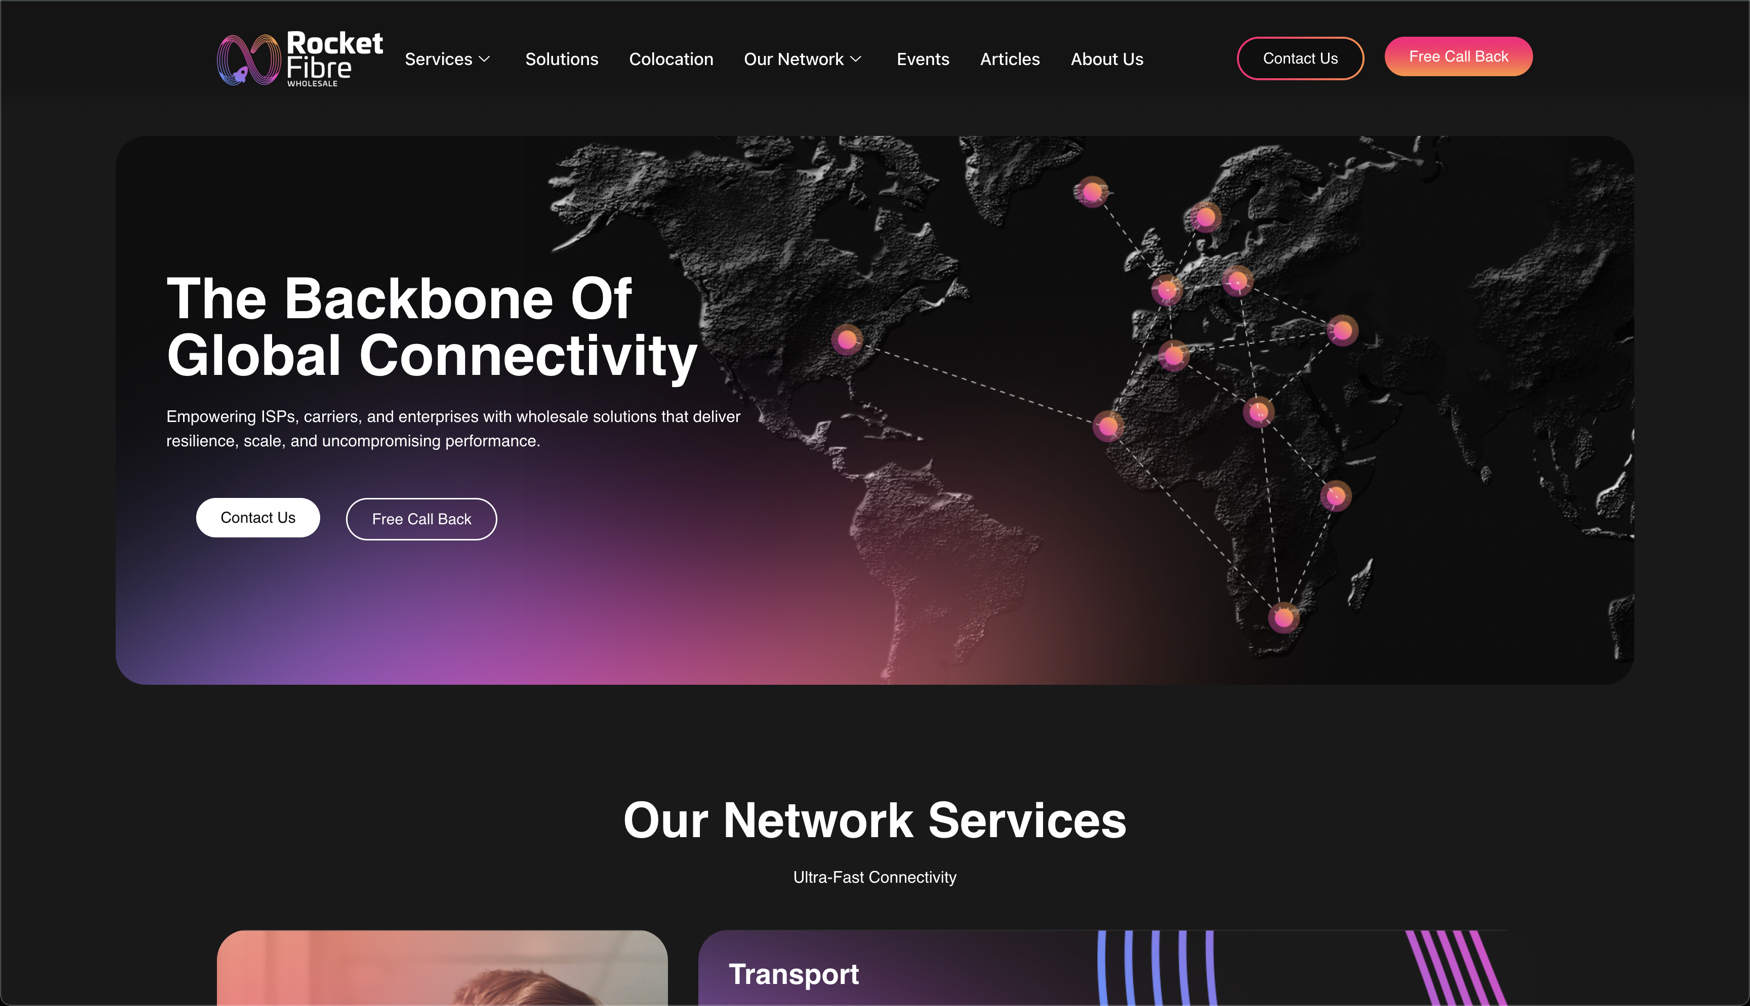Open the Articles nav link
1750x1006 pixels.
1010,59
